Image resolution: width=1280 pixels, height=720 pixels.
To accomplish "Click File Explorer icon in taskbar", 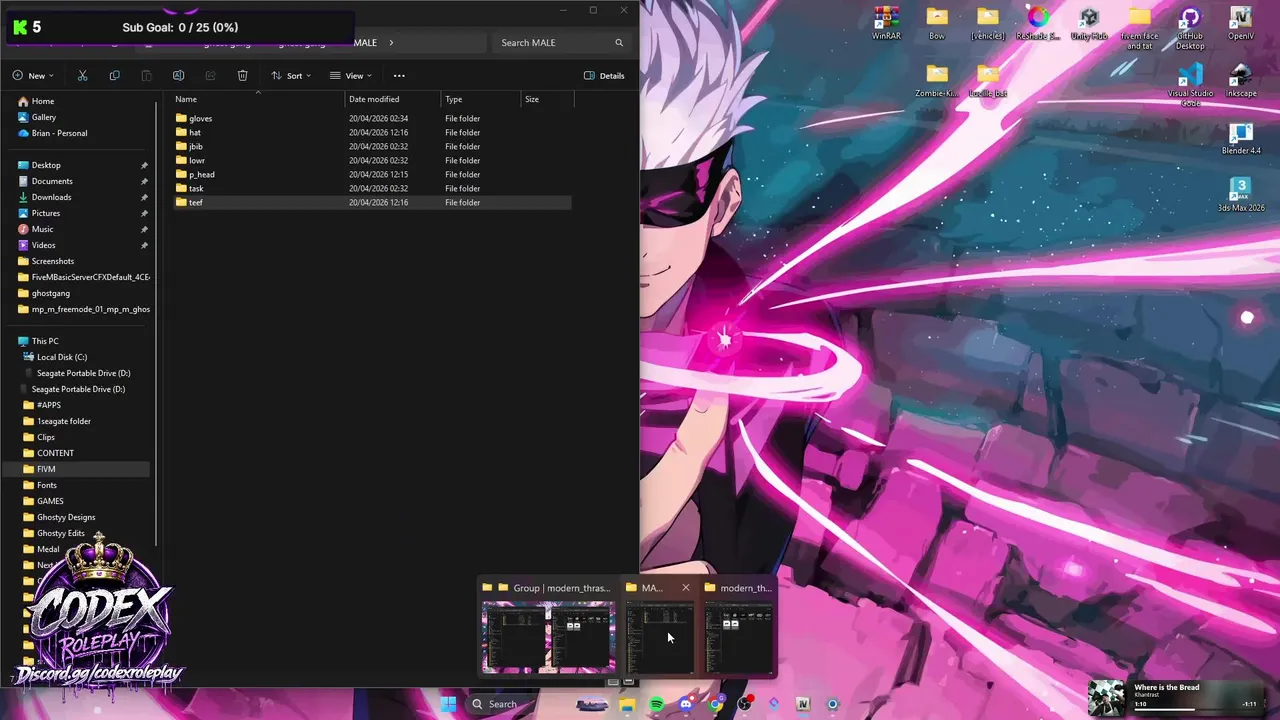I will point(627,704).
